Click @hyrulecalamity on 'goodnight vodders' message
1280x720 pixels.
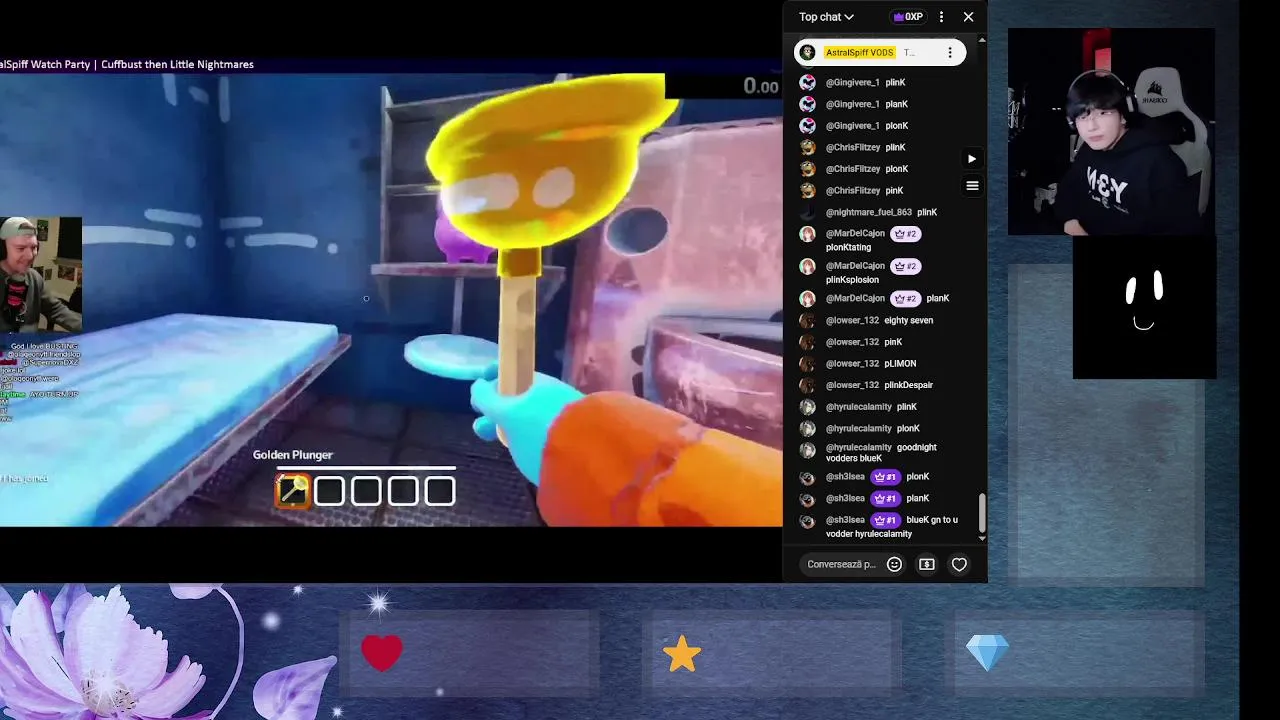pos(858,448)
